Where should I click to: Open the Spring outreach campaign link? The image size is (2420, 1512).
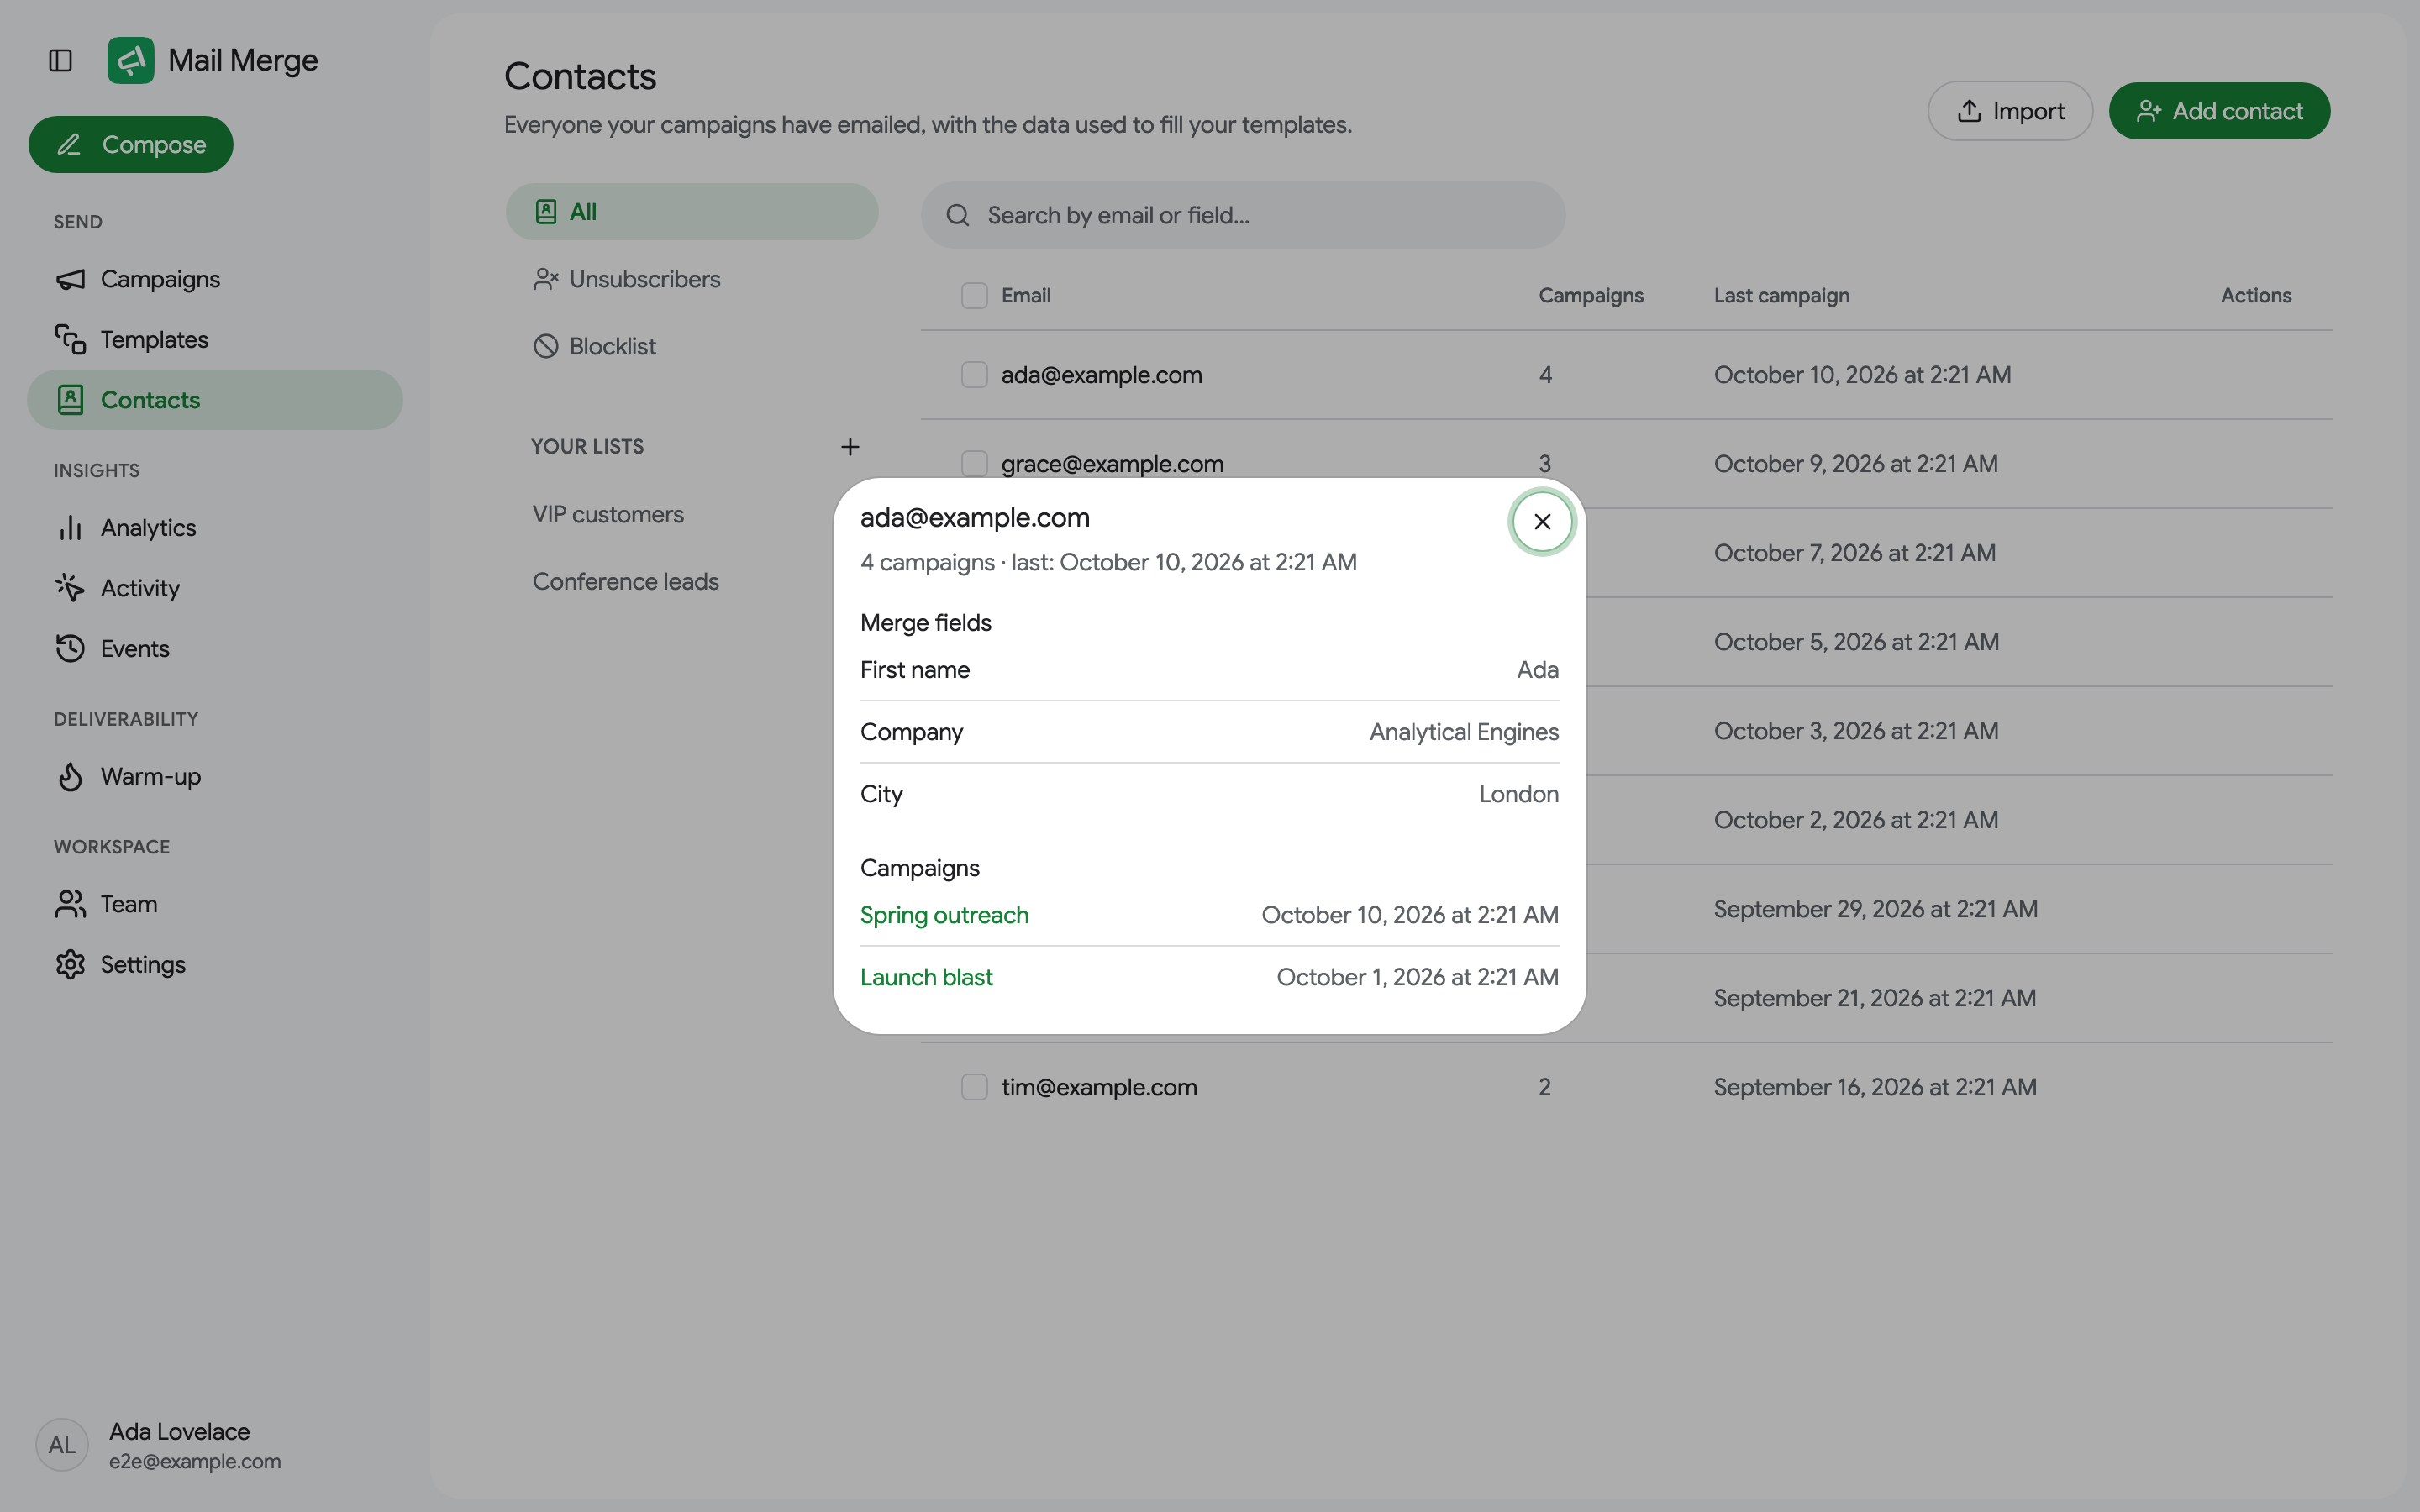point(944,915)
